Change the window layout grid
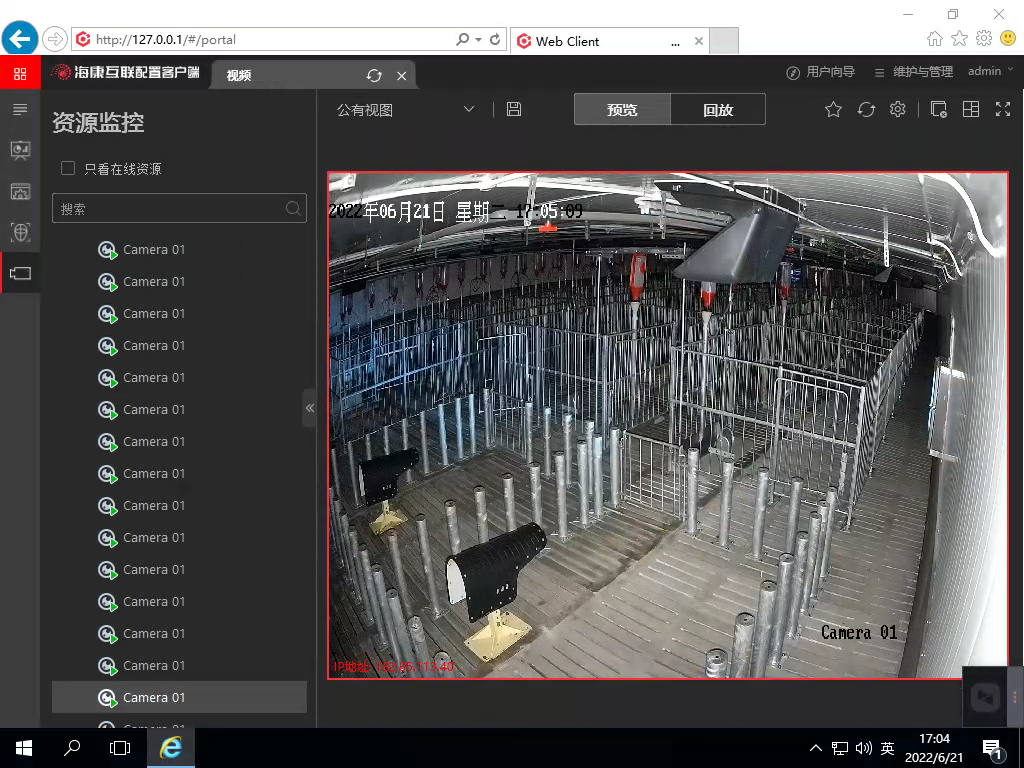 tap(970, 110)
